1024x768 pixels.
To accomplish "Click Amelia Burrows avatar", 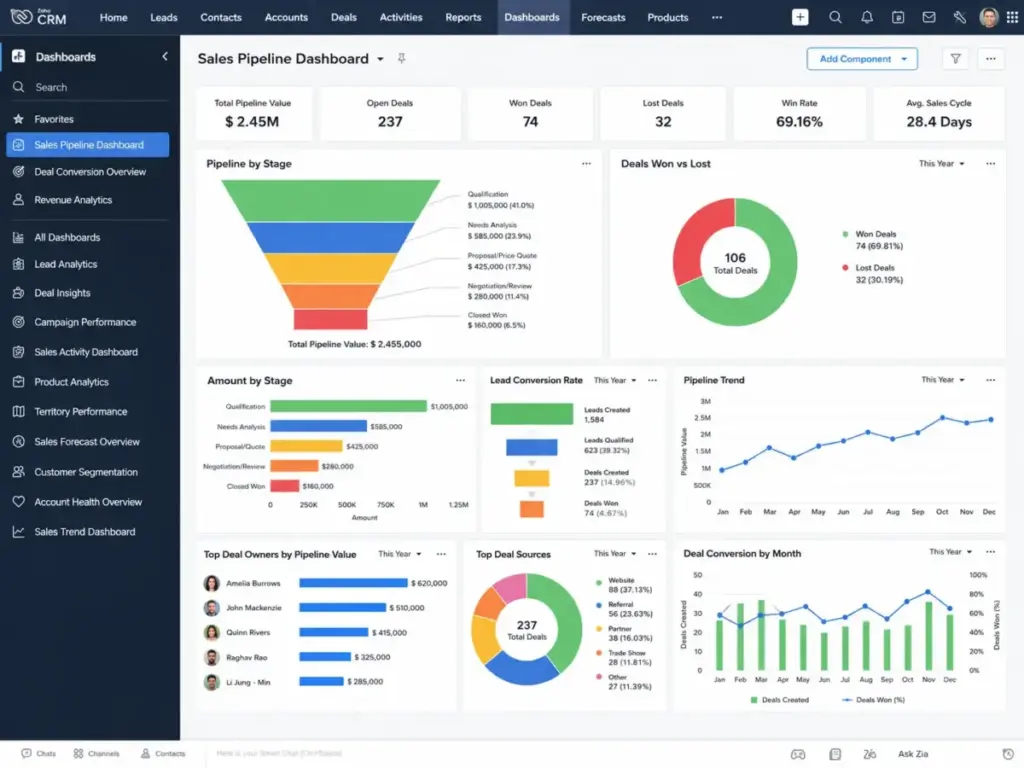I will tap(212, 583).
